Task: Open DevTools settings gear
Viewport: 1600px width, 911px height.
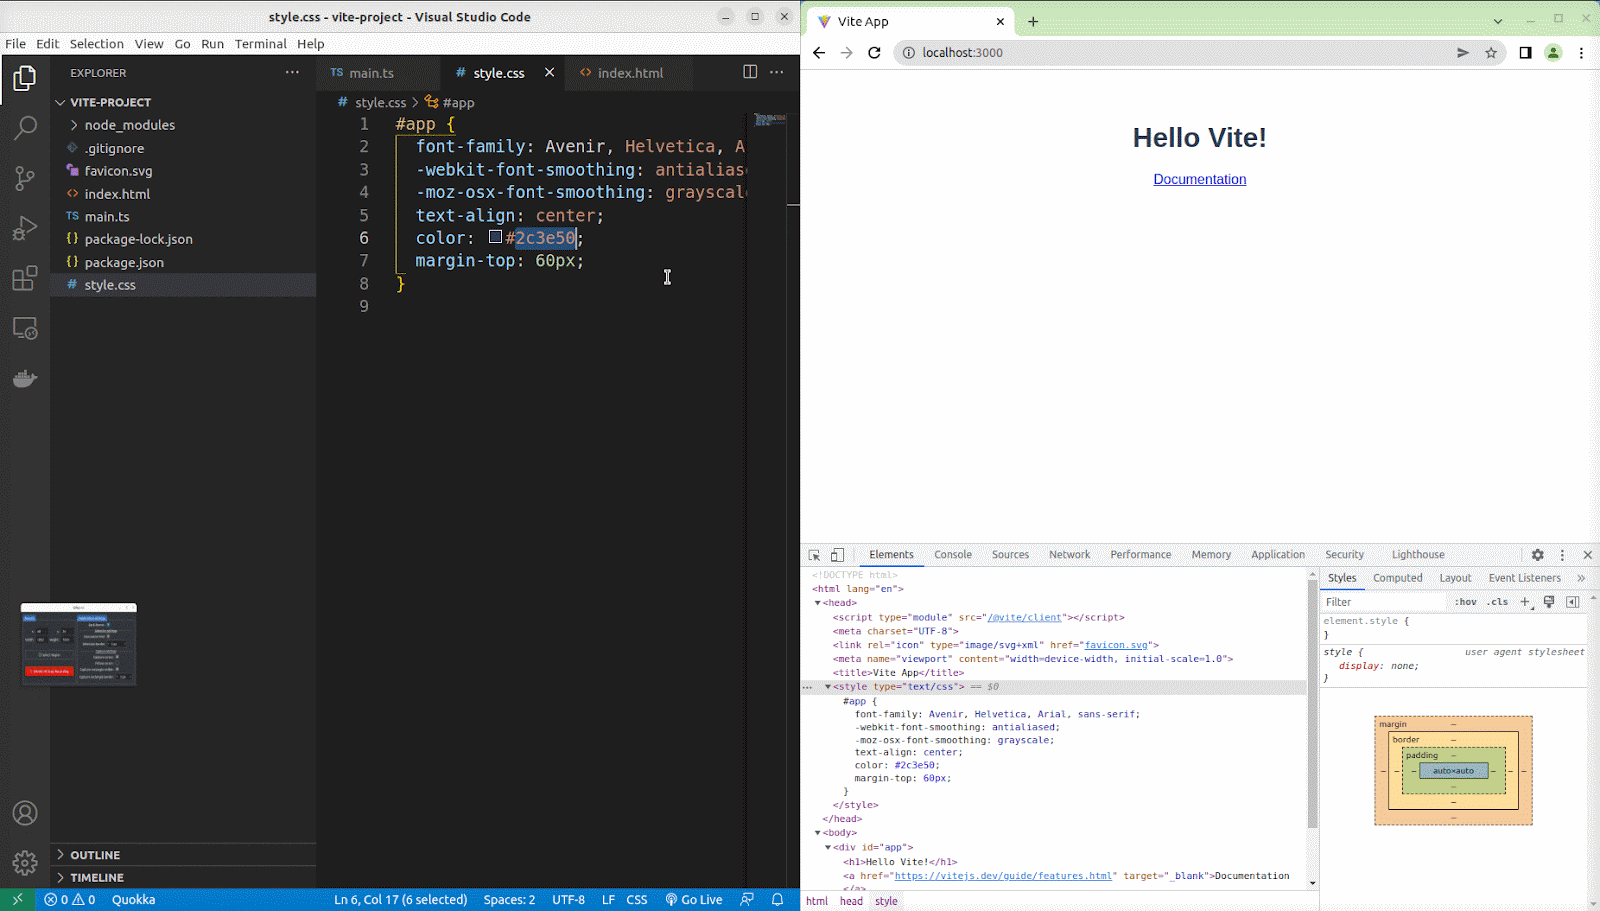Action: [x=1538, y=555]
